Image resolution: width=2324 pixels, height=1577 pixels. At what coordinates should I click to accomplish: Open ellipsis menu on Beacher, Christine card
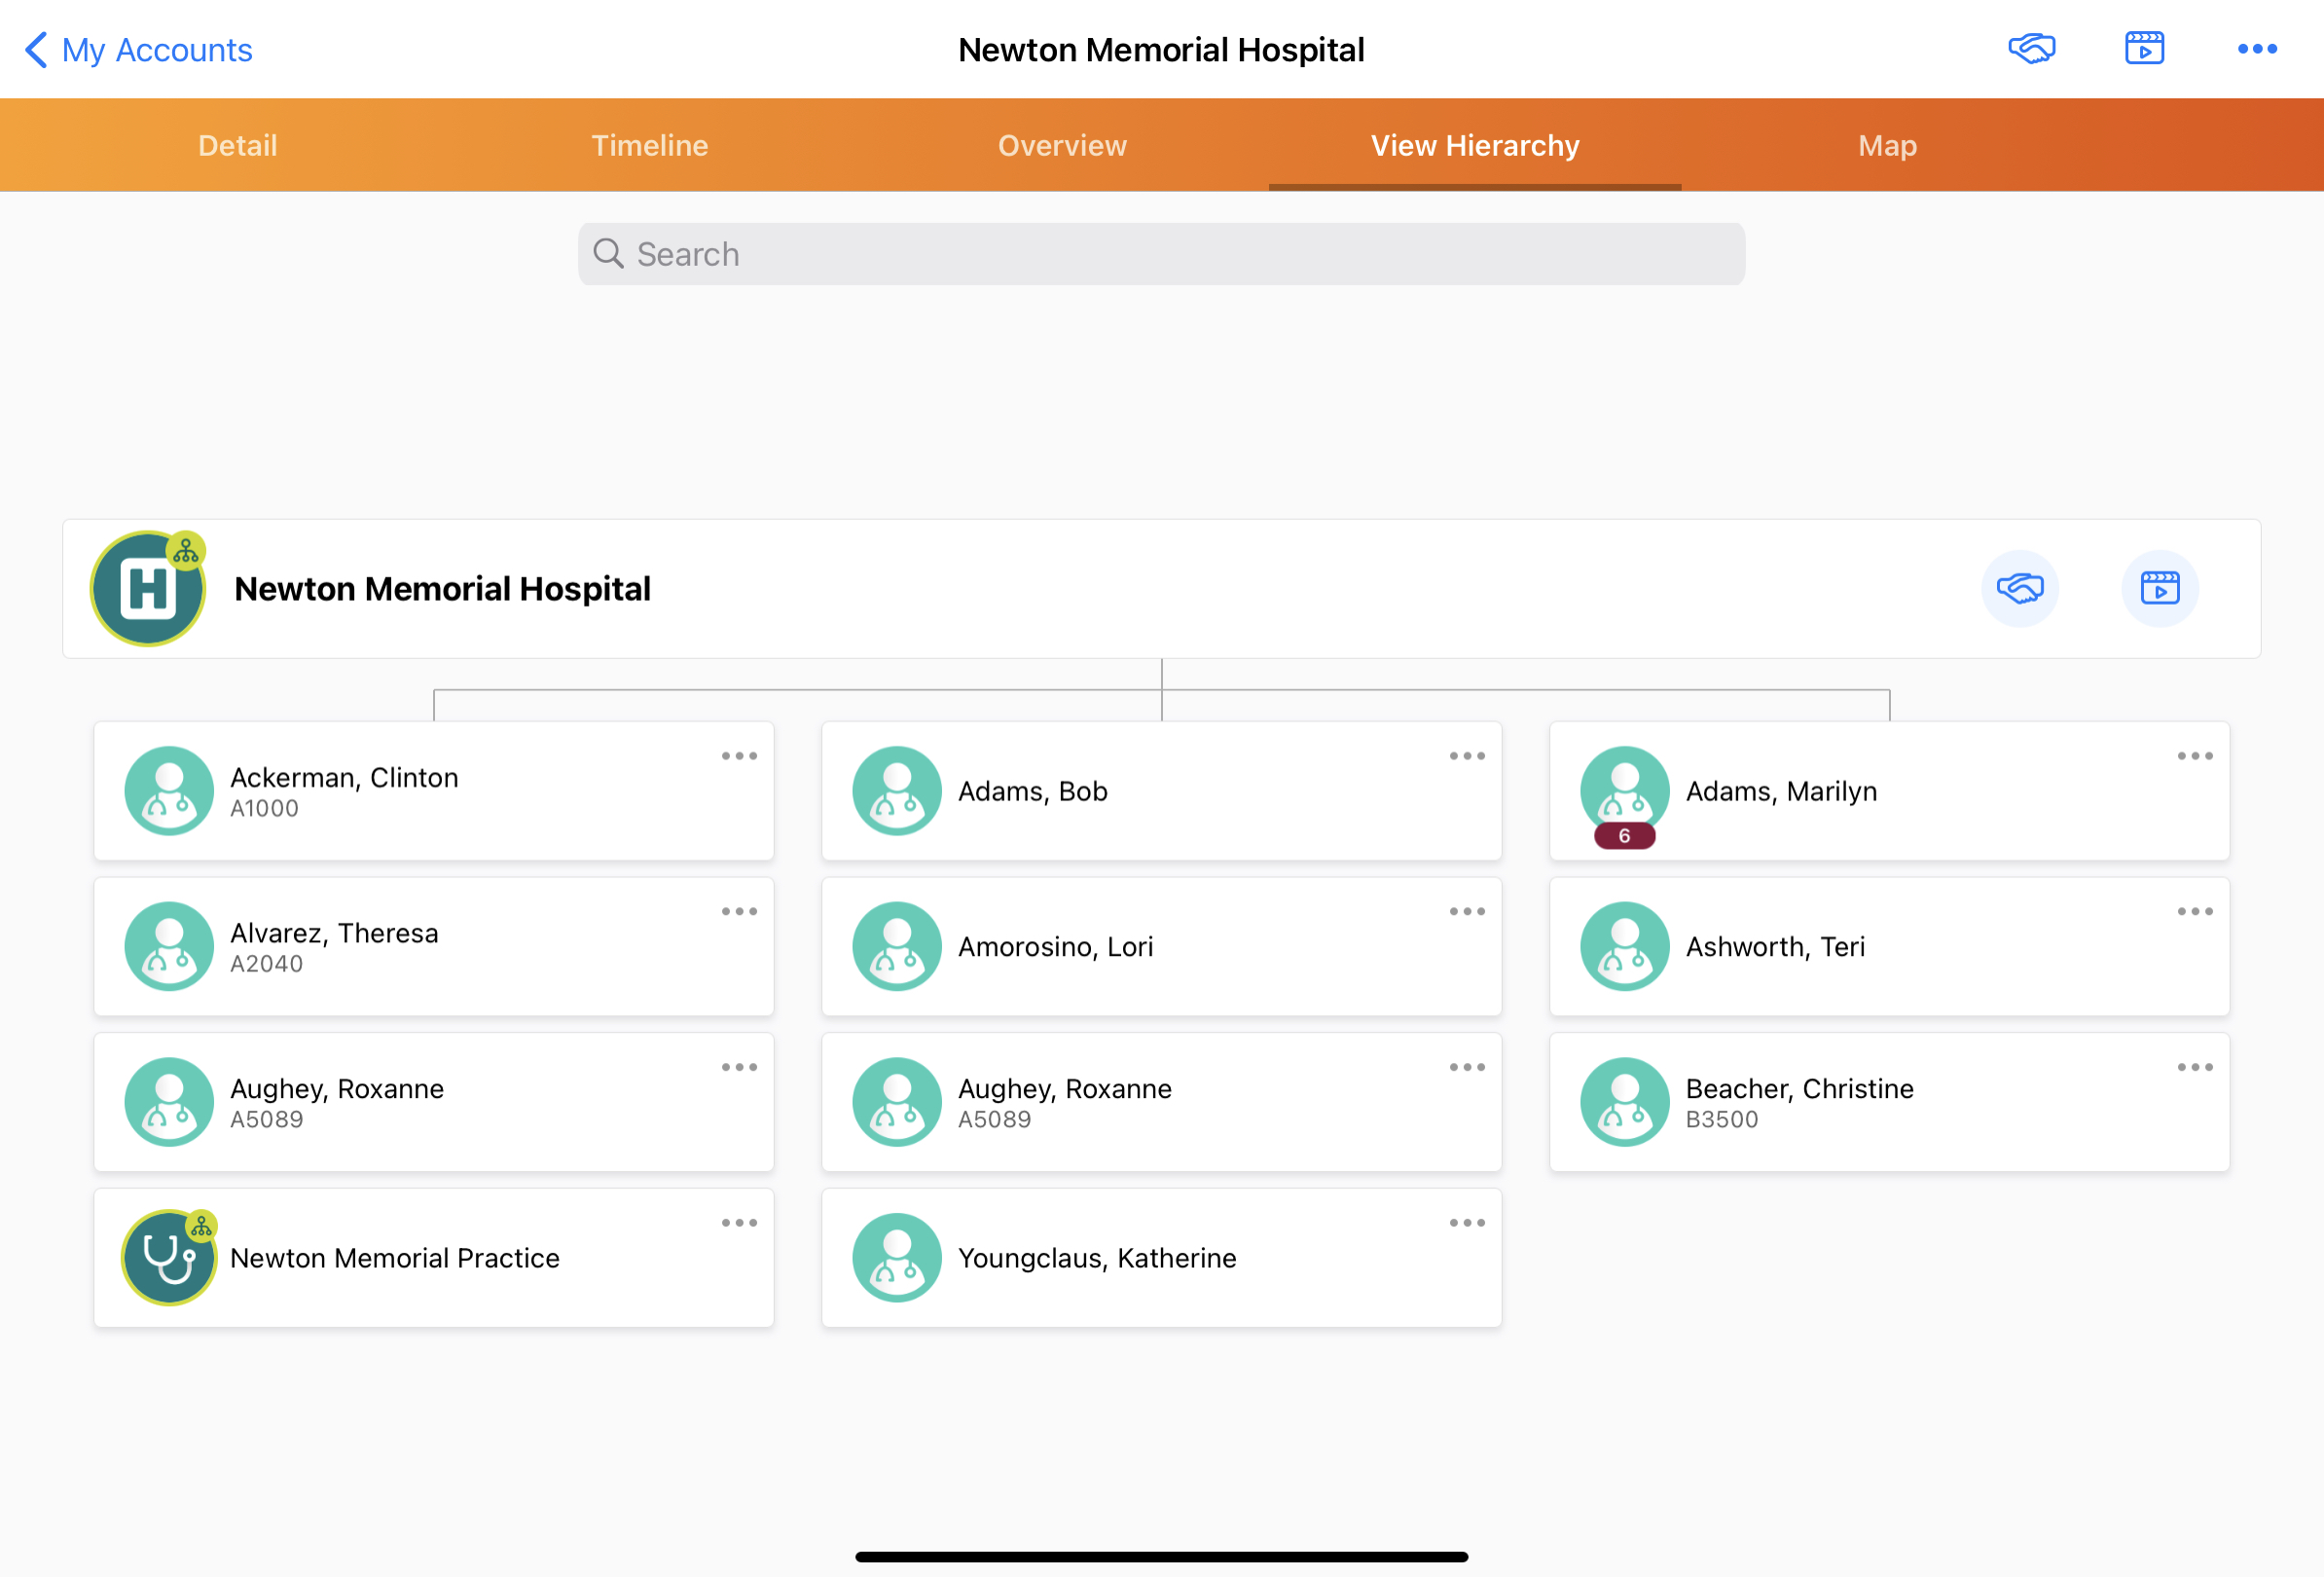2194,1067
